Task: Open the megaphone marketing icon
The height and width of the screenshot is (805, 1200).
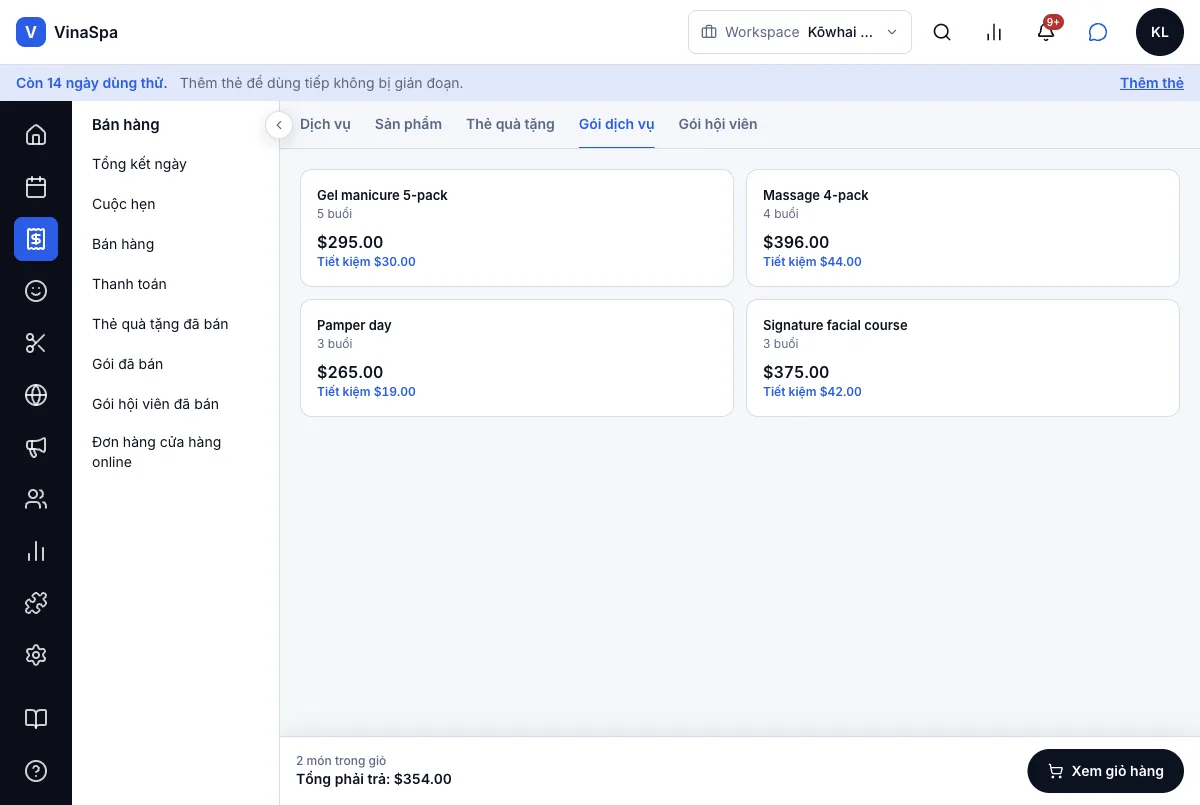Action: (x=36, y=447)
